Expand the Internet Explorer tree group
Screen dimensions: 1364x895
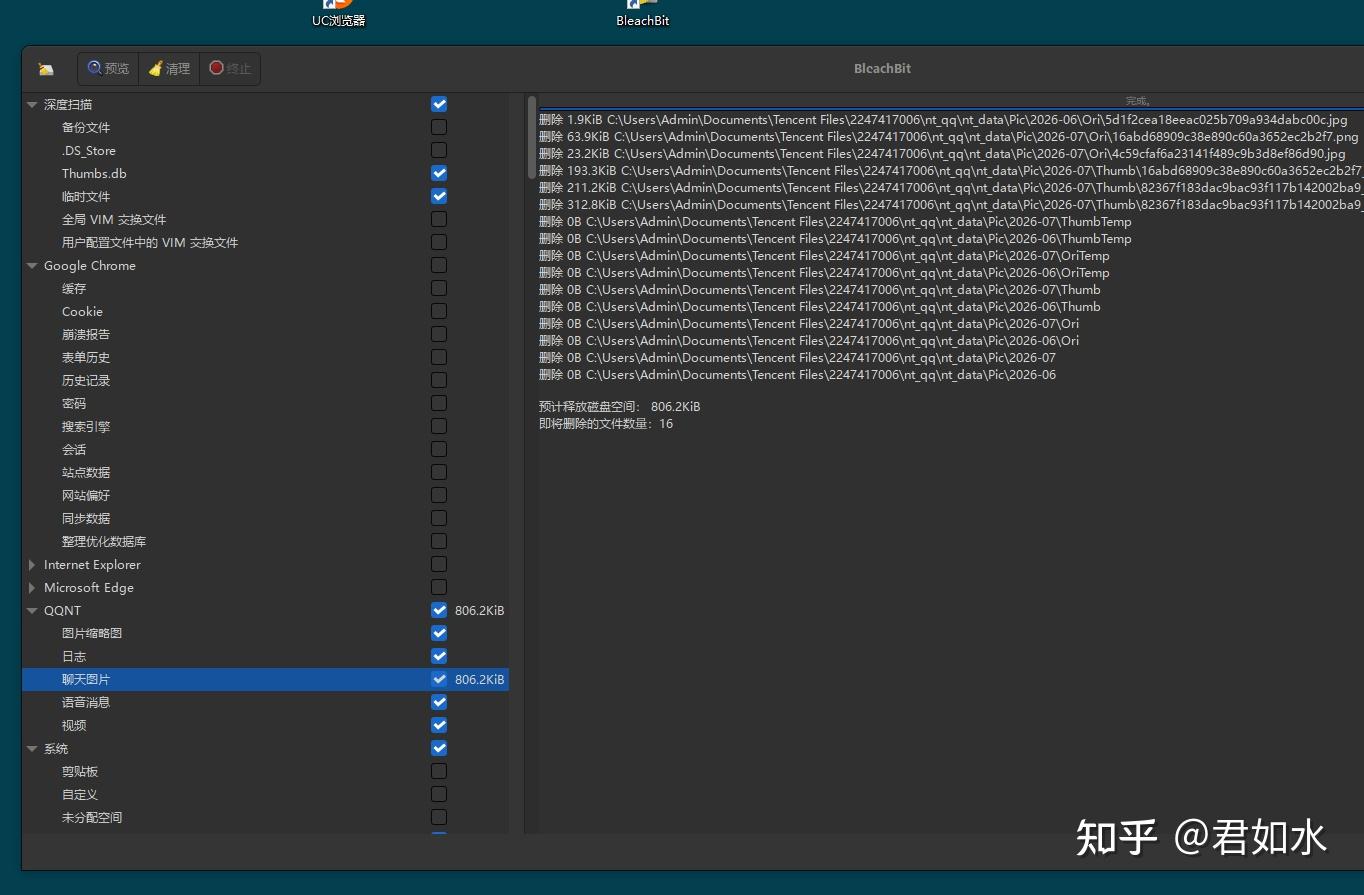coord(32,565)
